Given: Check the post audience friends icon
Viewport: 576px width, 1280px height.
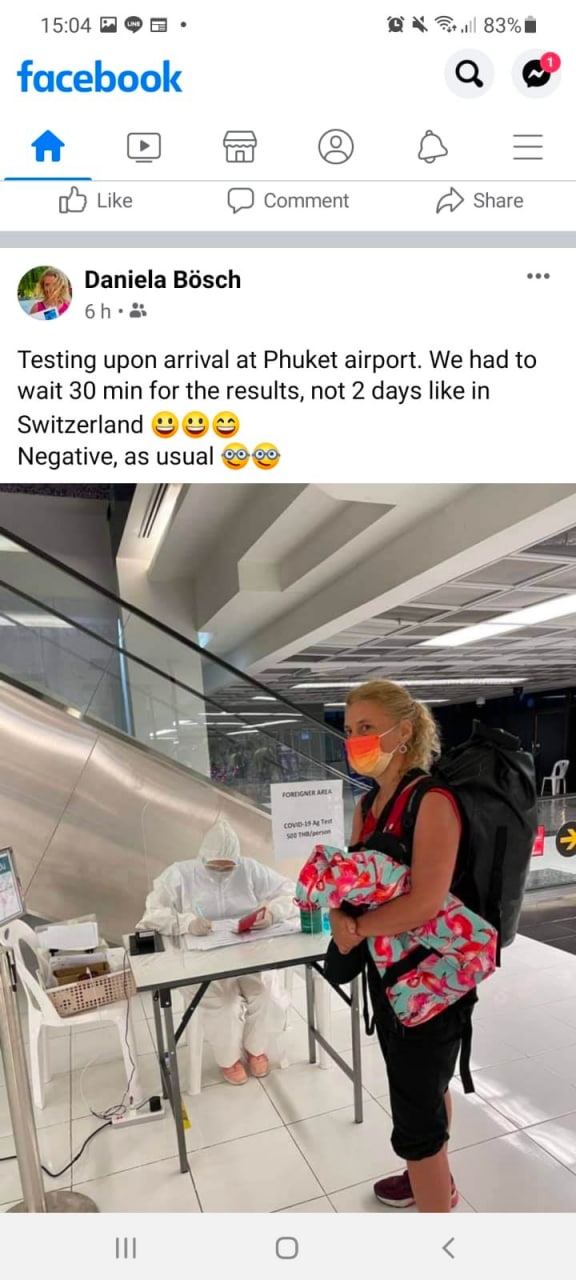Looking at the screenshot, I should tap(138, 312).
